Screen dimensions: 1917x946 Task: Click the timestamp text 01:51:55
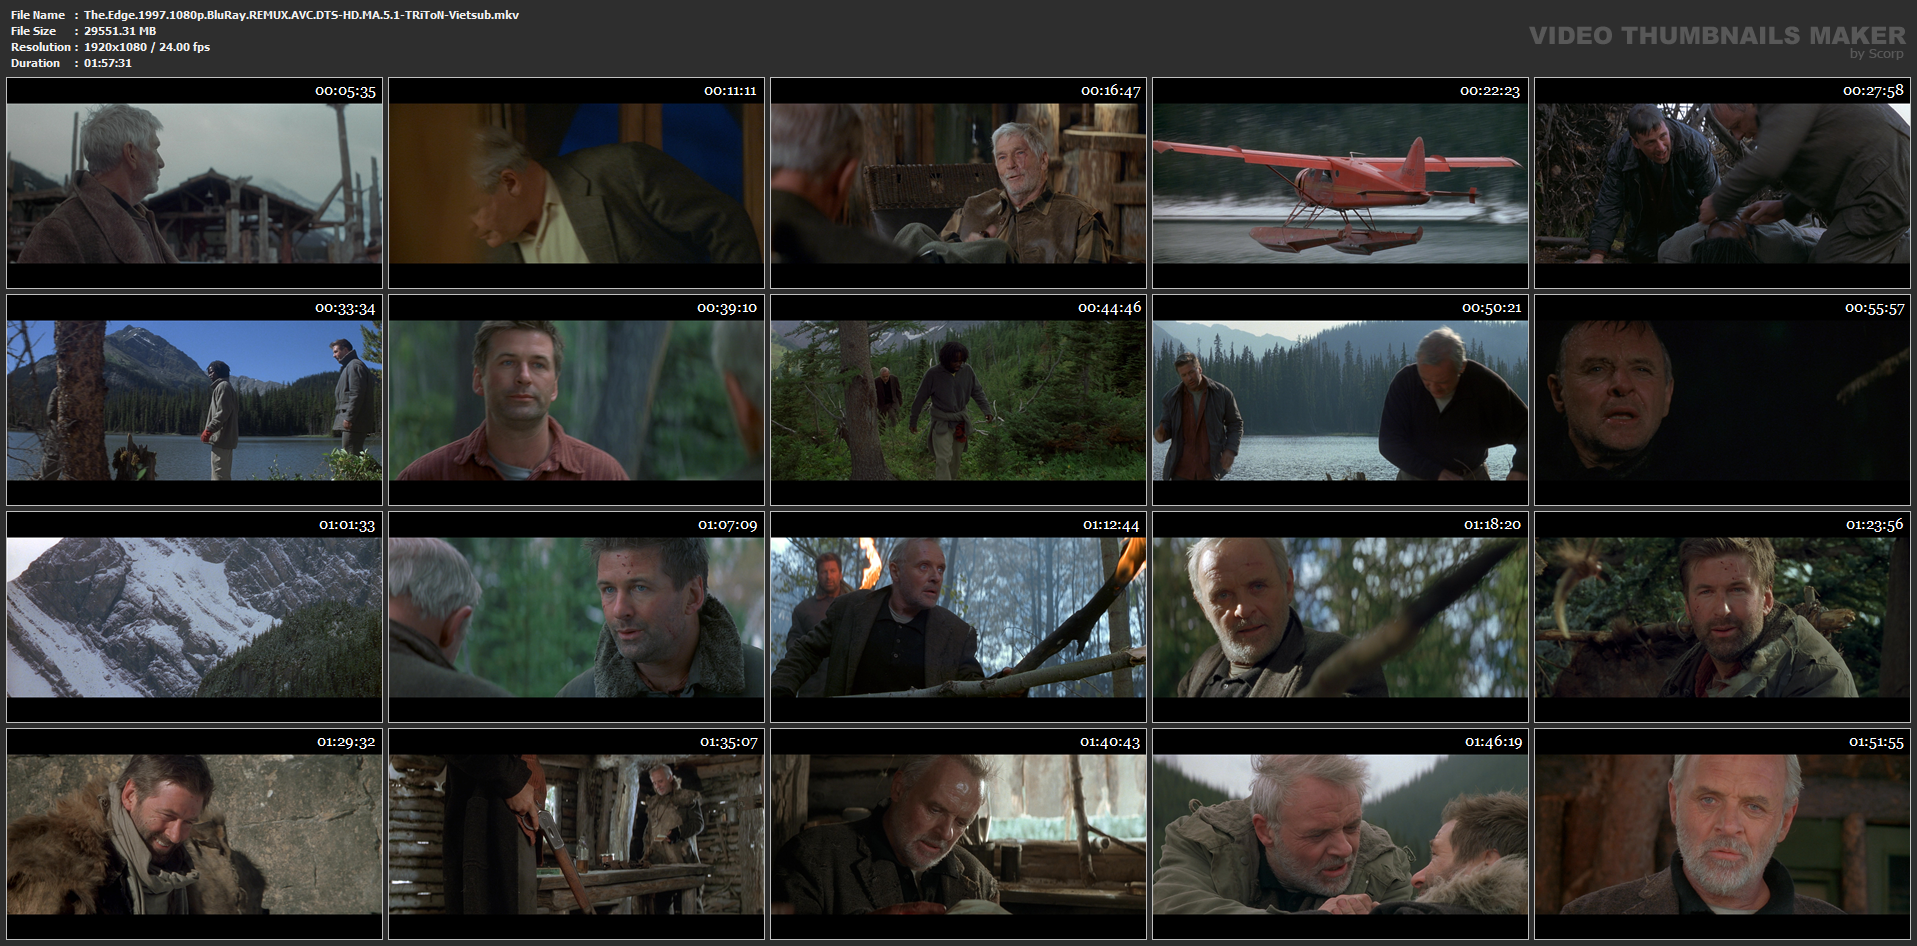pos(1876,742)
